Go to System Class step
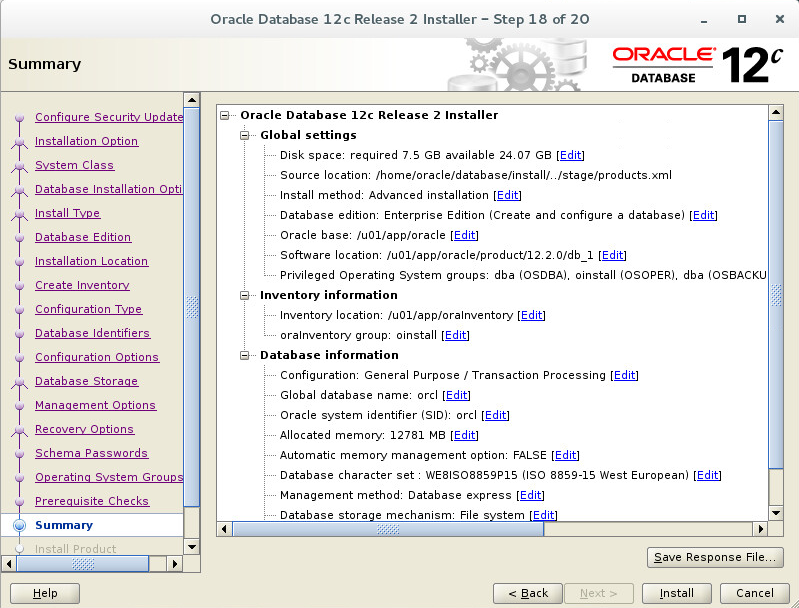The height and width of the screenshot is (608, 799). pos(74,165)
